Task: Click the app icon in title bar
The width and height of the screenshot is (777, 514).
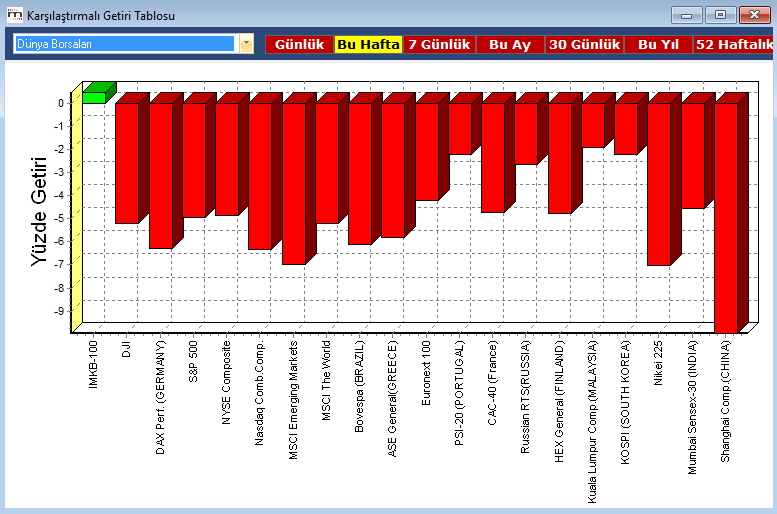Action: 14,15
